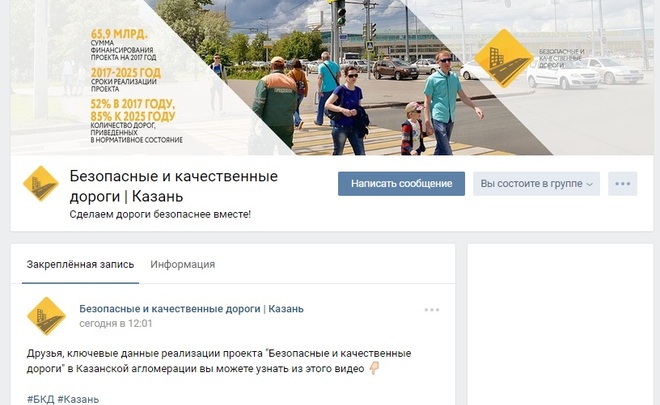
Task: Open the group avatar beside the title
Action: pos(40,184)
